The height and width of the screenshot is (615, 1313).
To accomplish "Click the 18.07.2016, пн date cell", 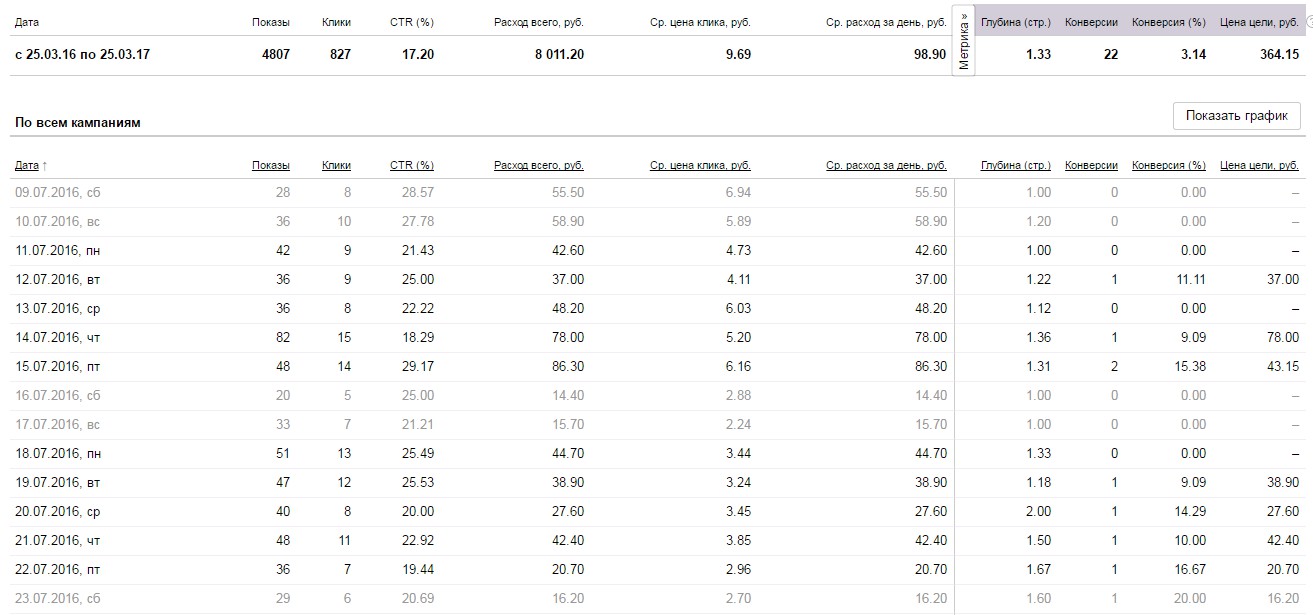I will 58,454.
